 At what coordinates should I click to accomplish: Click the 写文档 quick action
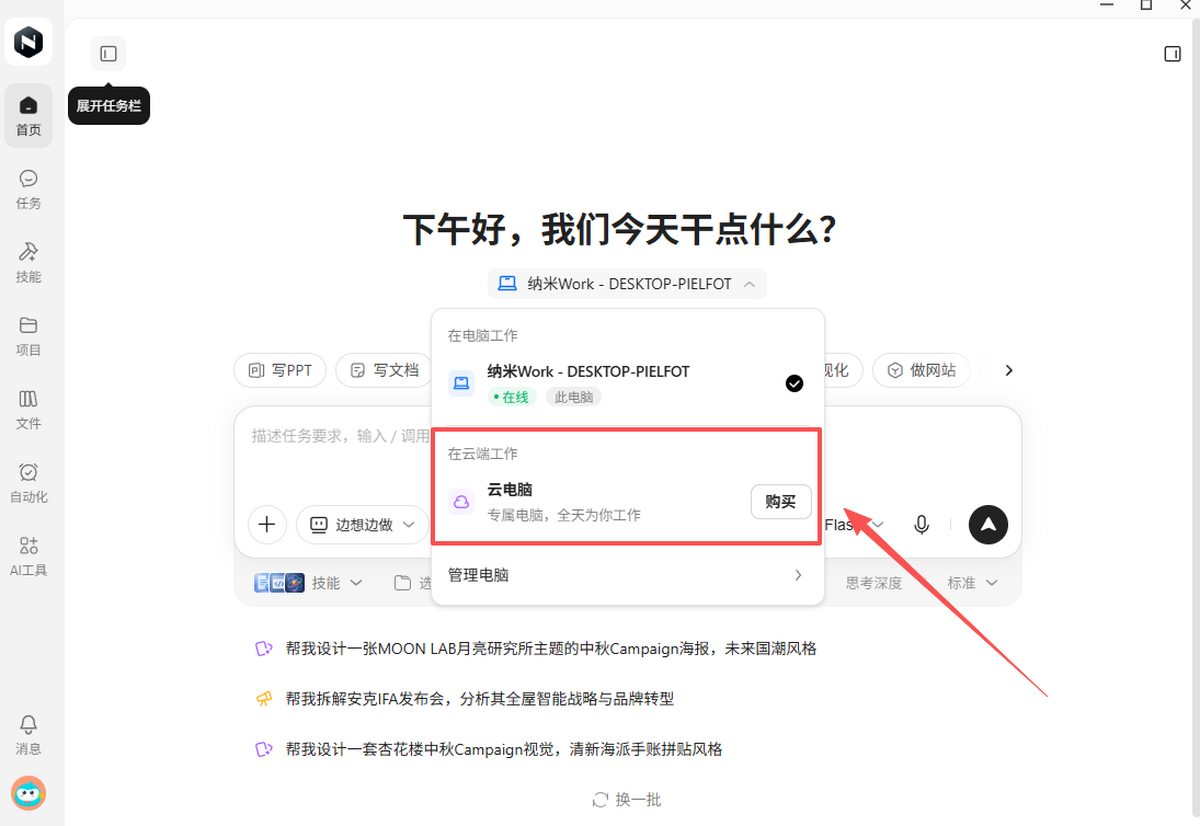click(386, 370)
